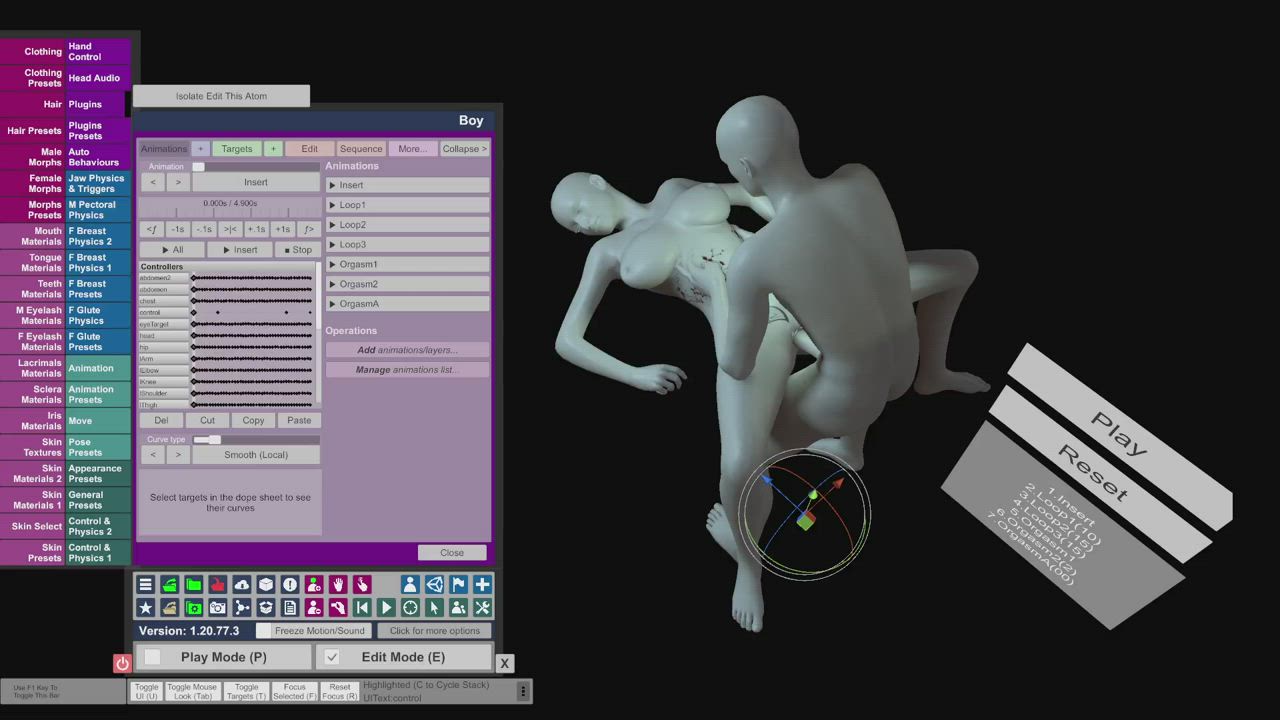Viewport: 1280px width, 720px height.
Task: Click the camera screenshot icon
Action: (x=217, y=608)
